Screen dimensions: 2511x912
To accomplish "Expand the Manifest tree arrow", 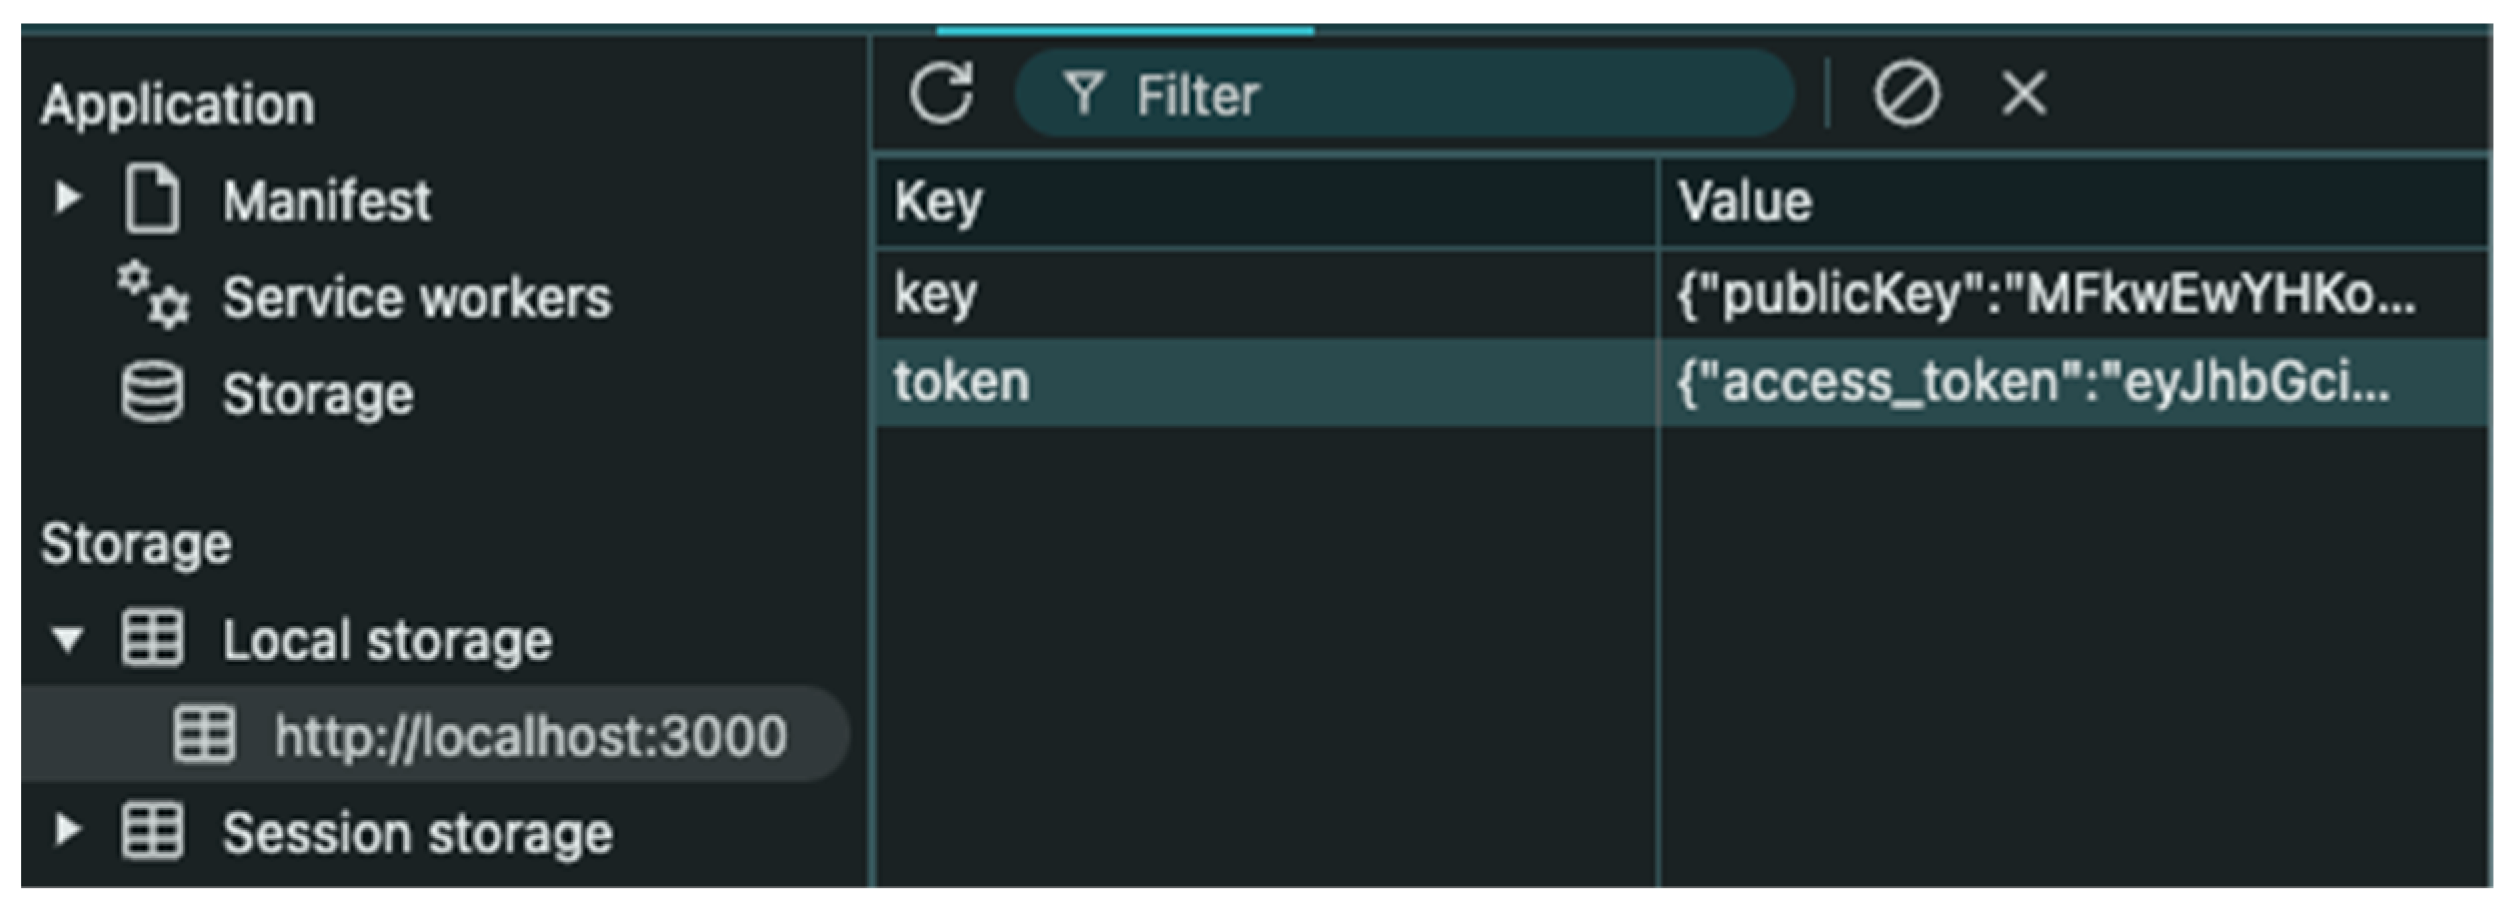I will (x=67, y=198).
